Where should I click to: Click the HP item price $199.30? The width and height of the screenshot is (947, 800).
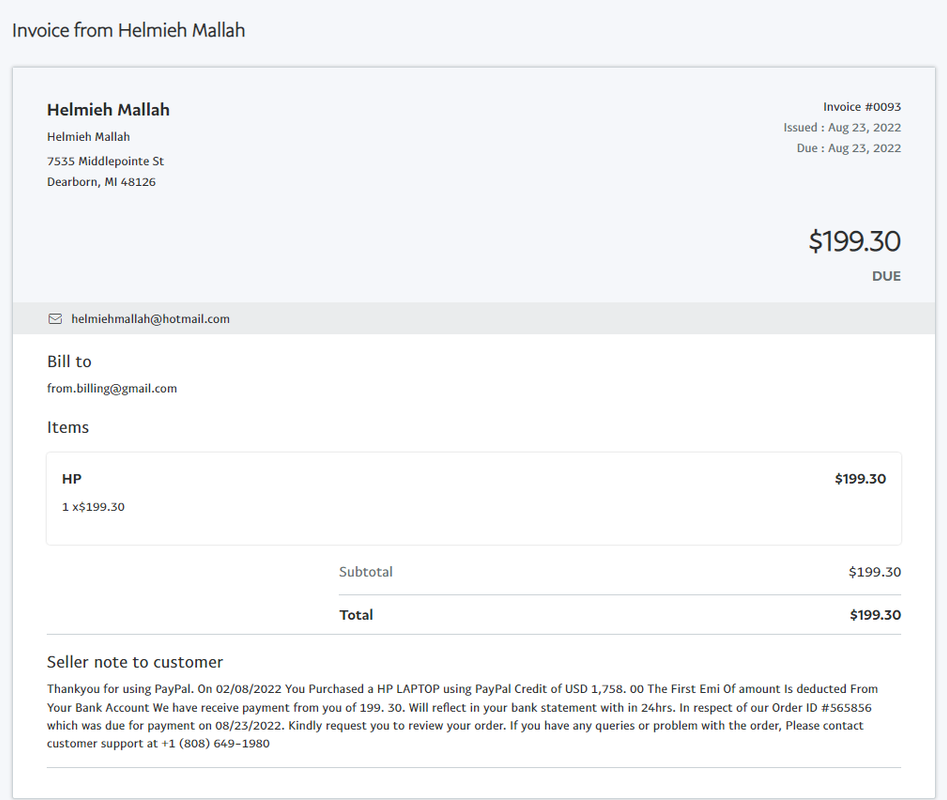pyautogui.click(x=860, y=479)
